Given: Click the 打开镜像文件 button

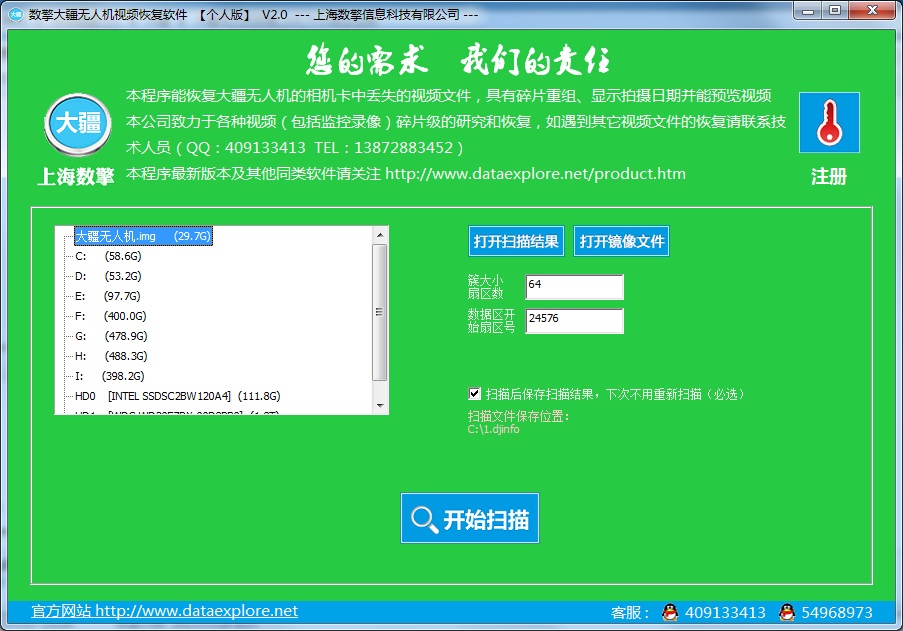Looking at the screenshot, I should coord(621,241).
